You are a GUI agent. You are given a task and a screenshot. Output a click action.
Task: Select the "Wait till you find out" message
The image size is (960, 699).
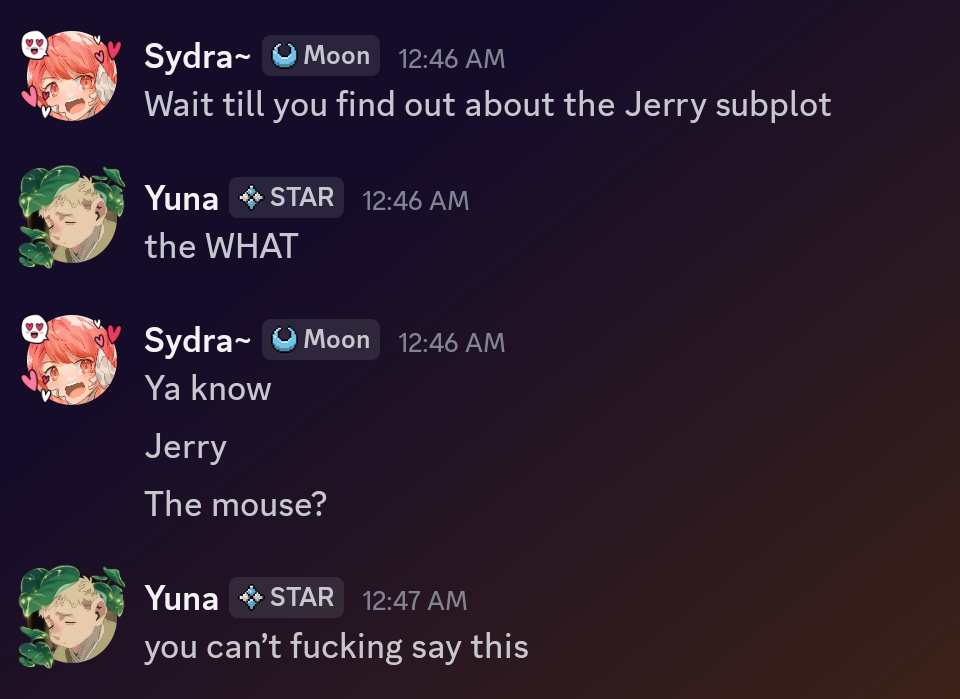(x=487, y=104)
